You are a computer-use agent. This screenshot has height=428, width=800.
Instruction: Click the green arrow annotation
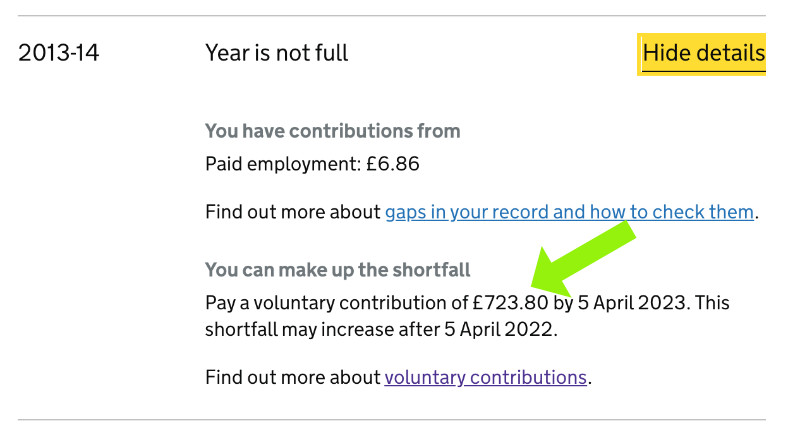[x=583, y=262]
